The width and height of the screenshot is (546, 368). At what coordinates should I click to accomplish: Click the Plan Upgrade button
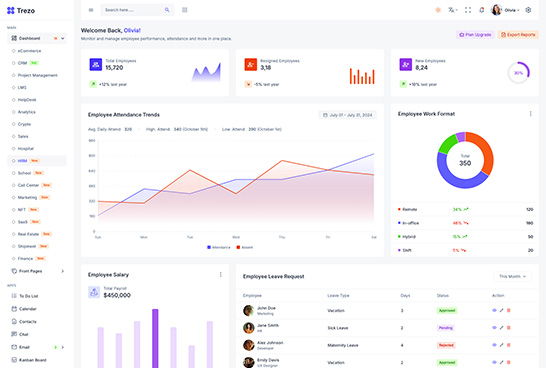(x=475, y=35)
